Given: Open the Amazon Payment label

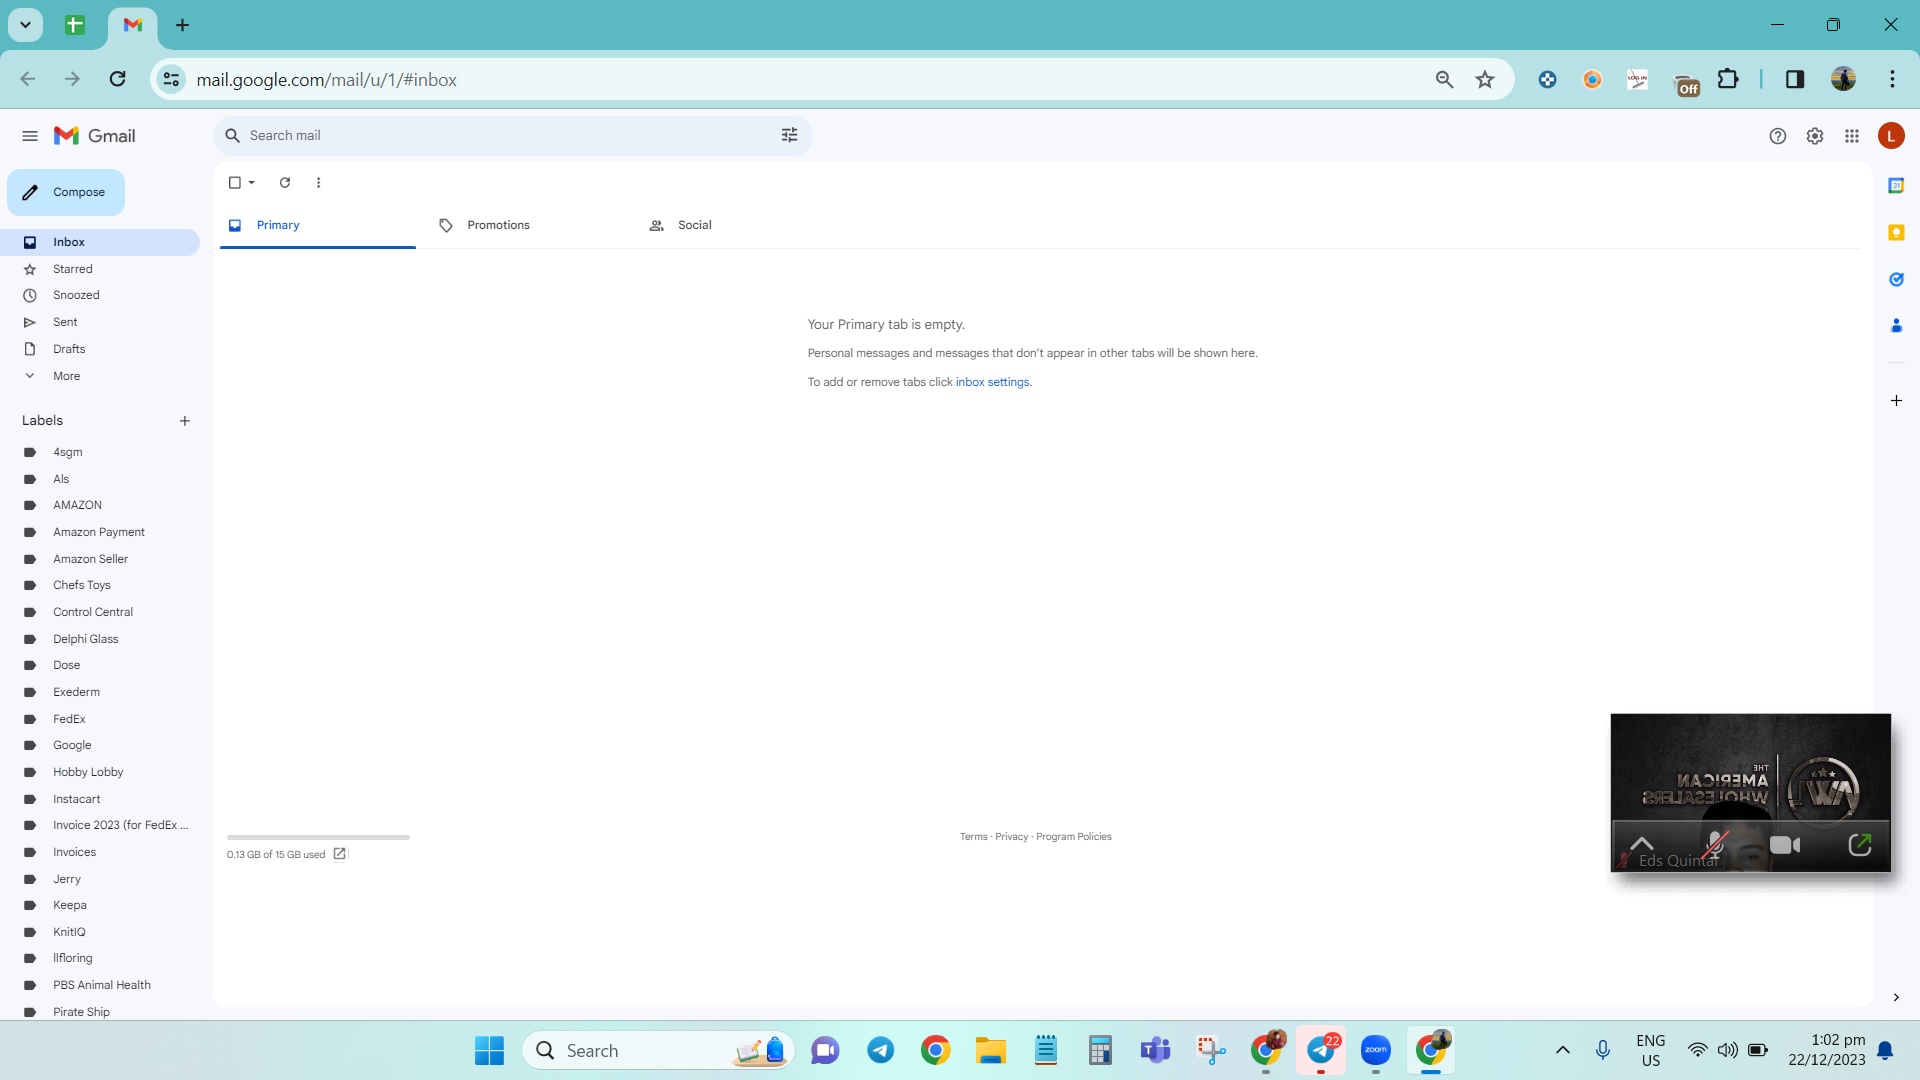Looking at the screenshot, I should (100, 532).
